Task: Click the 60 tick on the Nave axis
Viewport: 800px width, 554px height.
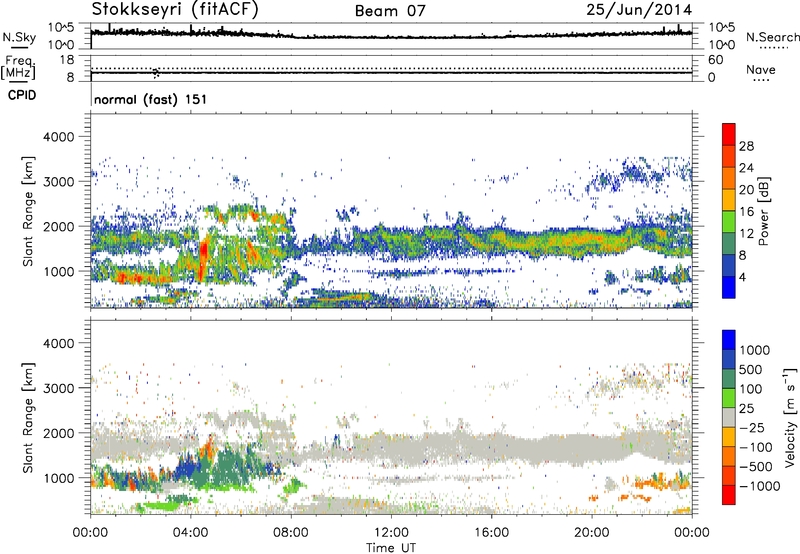Action: point(715,60)
